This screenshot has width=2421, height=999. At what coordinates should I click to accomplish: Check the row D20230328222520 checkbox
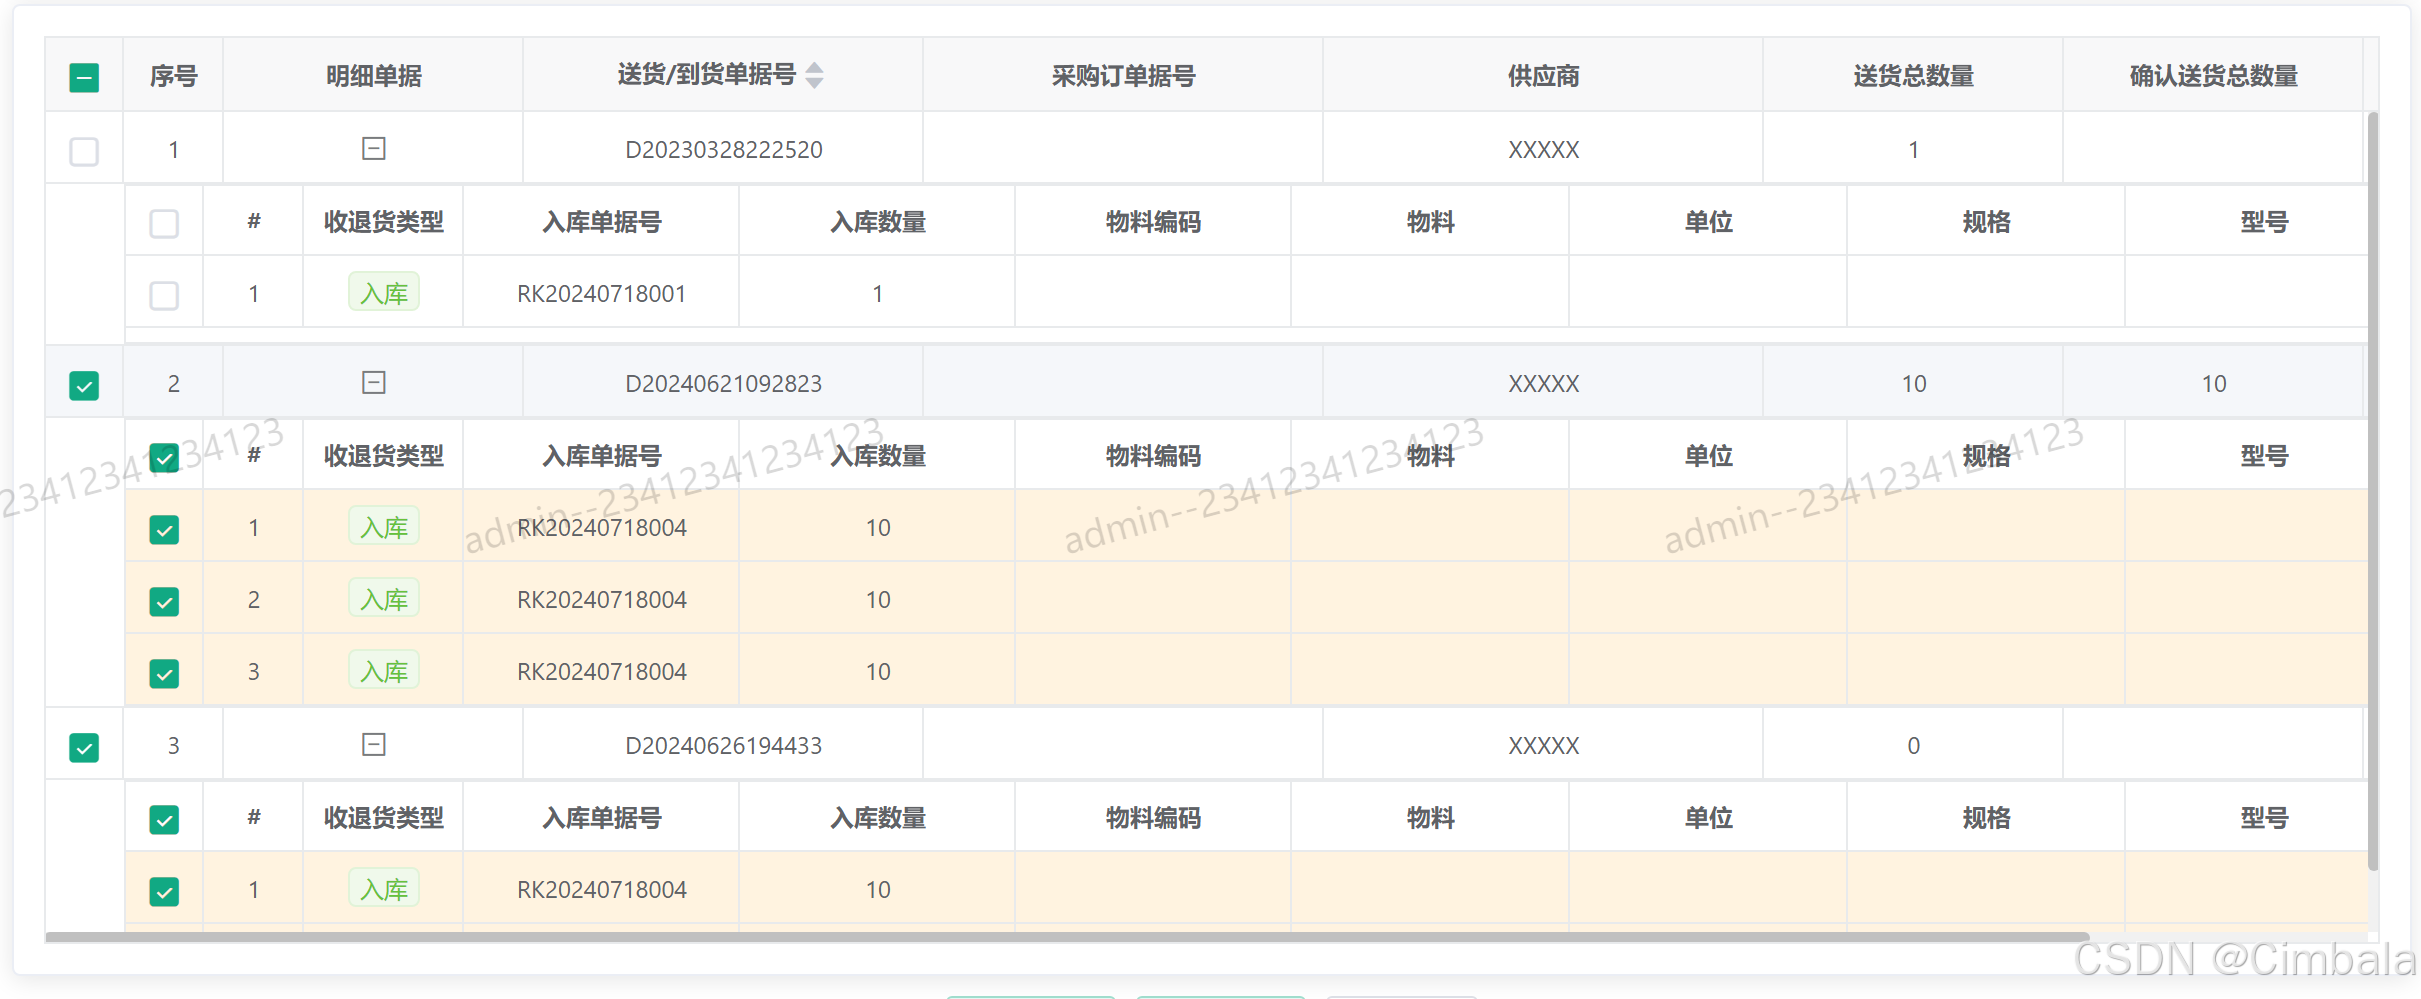pos(84,151)
